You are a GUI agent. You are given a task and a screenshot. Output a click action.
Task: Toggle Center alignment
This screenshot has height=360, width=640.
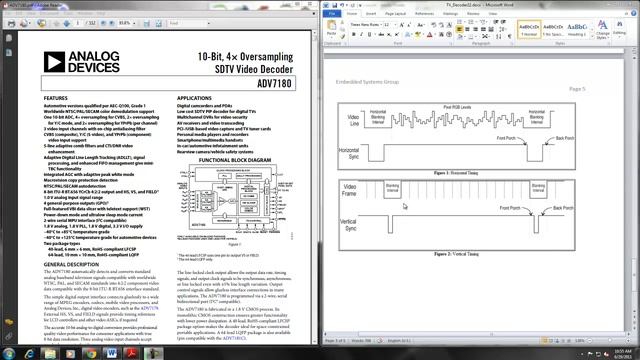pyautogui.click(x=467, y=29)
